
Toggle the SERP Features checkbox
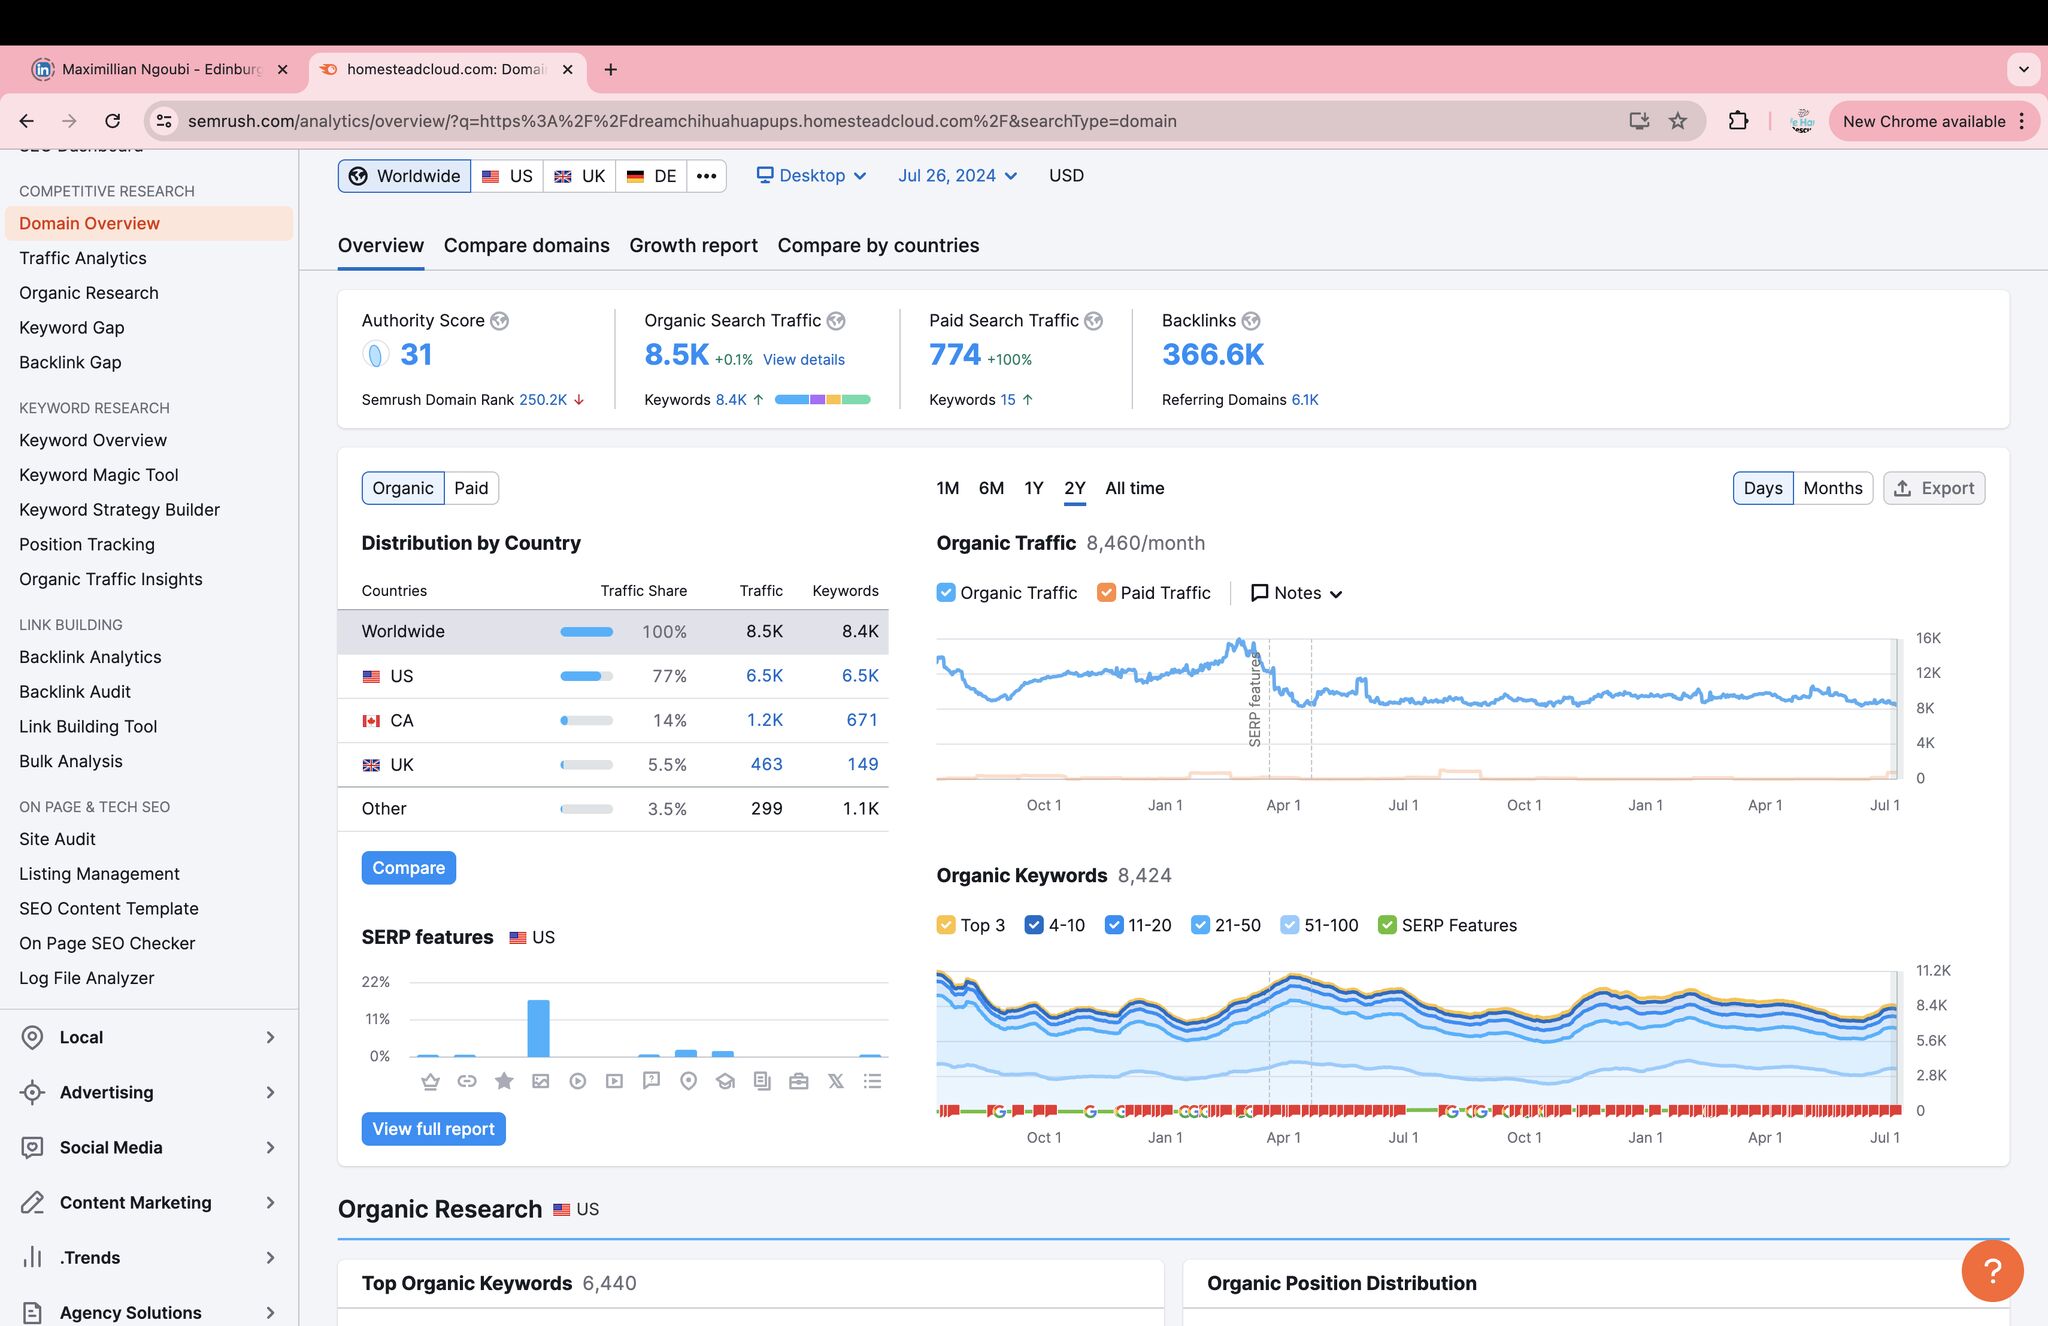tap(1387, 925)
